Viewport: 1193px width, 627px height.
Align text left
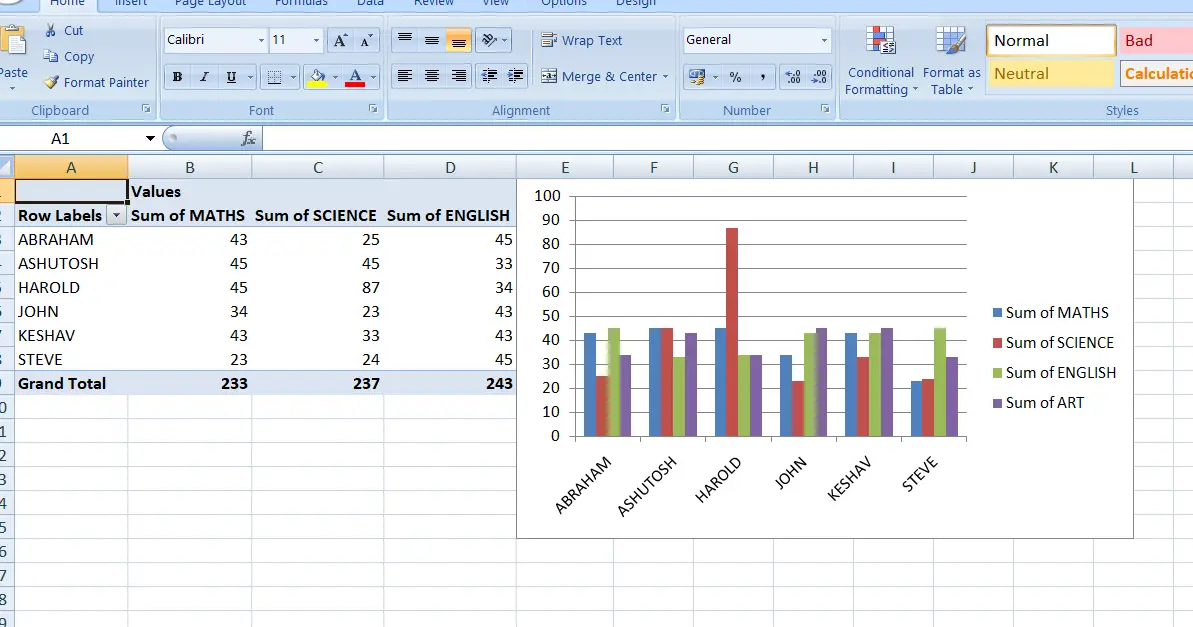[x=405, y=76]
